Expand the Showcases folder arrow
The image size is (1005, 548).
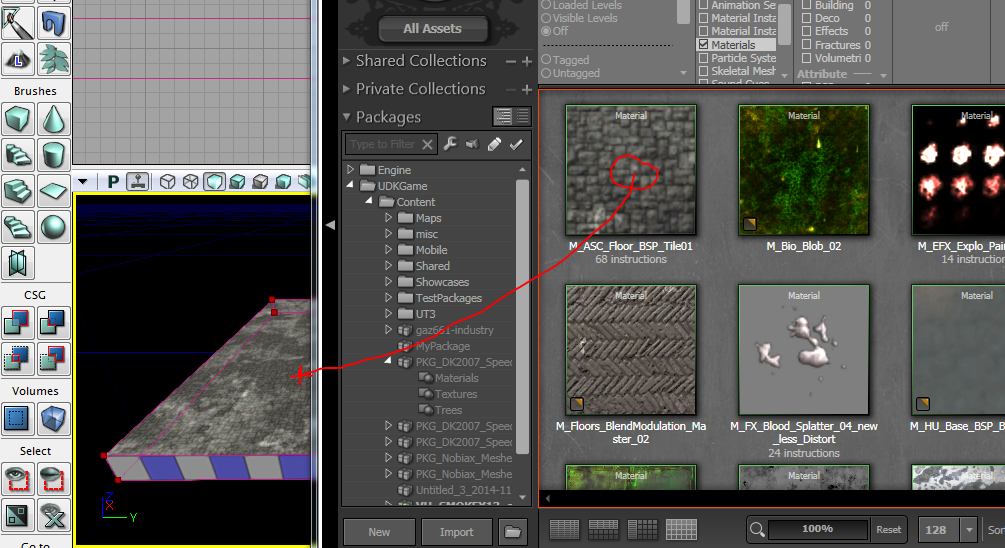point(388,282)
